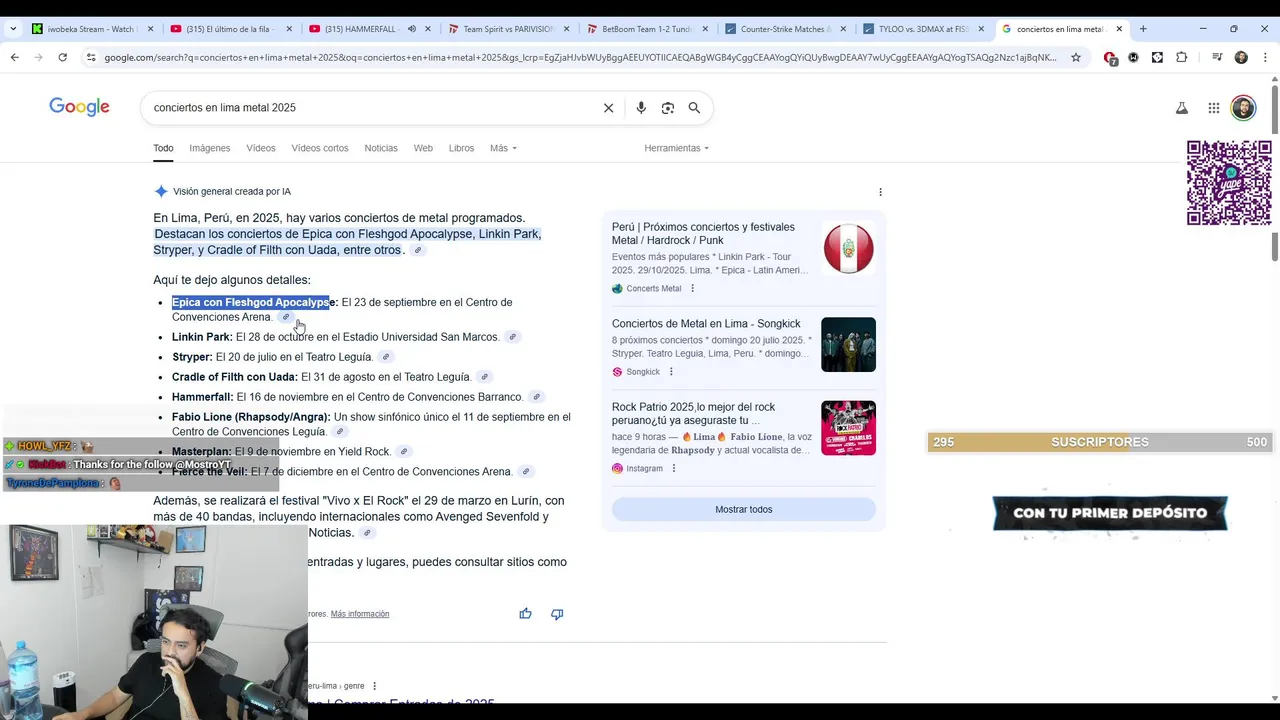Click the magnifying glass search button

694,108
